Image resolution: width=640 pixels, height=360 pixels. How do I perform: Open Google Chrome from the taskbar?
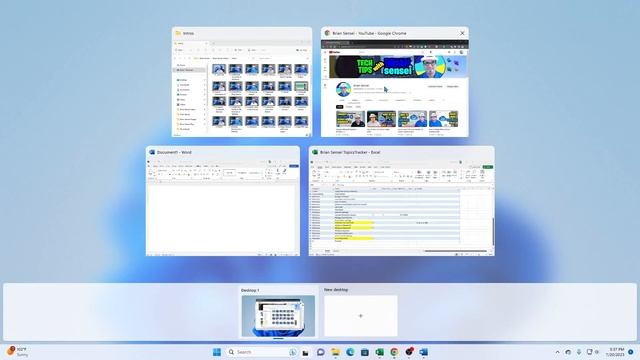click(x=394, y=352)
